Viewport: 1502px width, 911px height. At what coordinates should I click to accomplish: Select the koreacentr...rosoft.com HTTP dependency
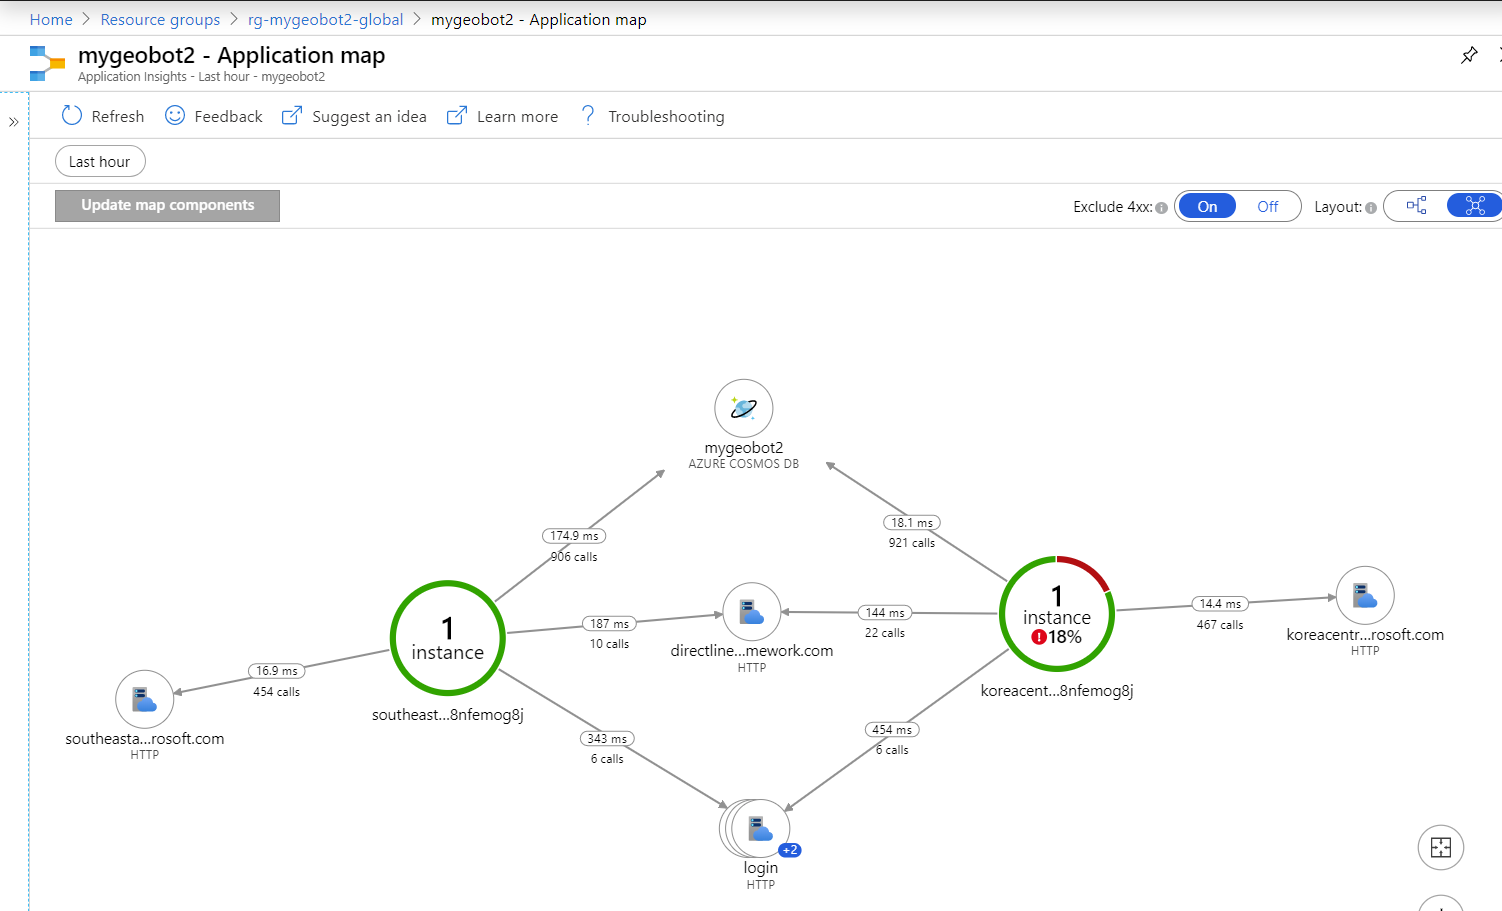[x=1365, y=594]
